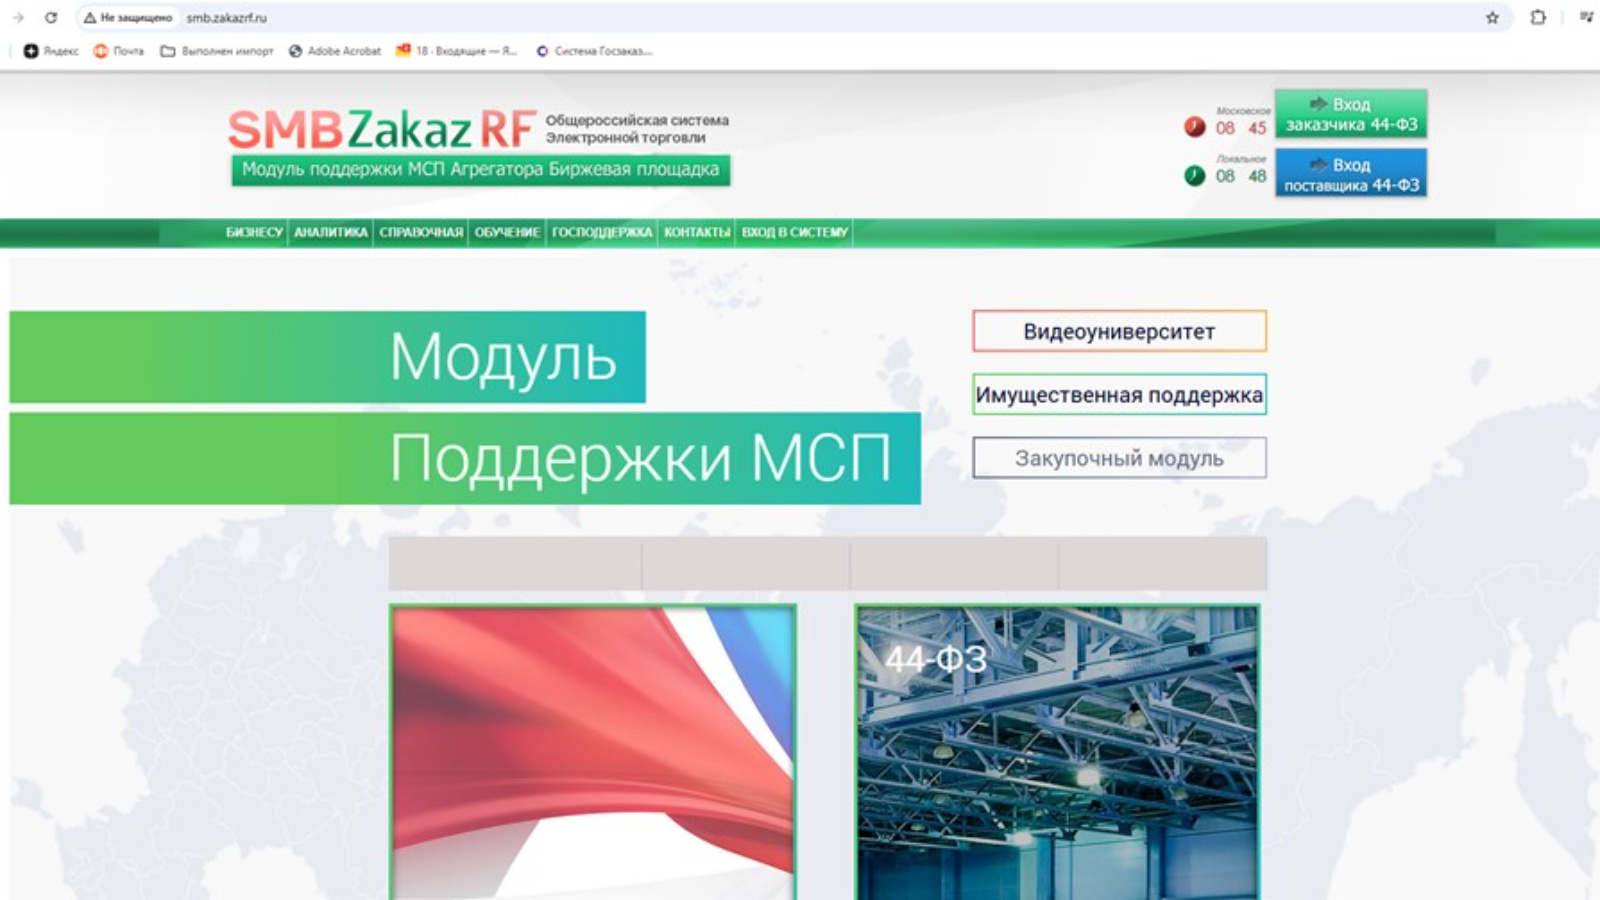Reload the page with the refresh icon
The height and width of the screenshot is (900, 1600).
pos(51,17)
